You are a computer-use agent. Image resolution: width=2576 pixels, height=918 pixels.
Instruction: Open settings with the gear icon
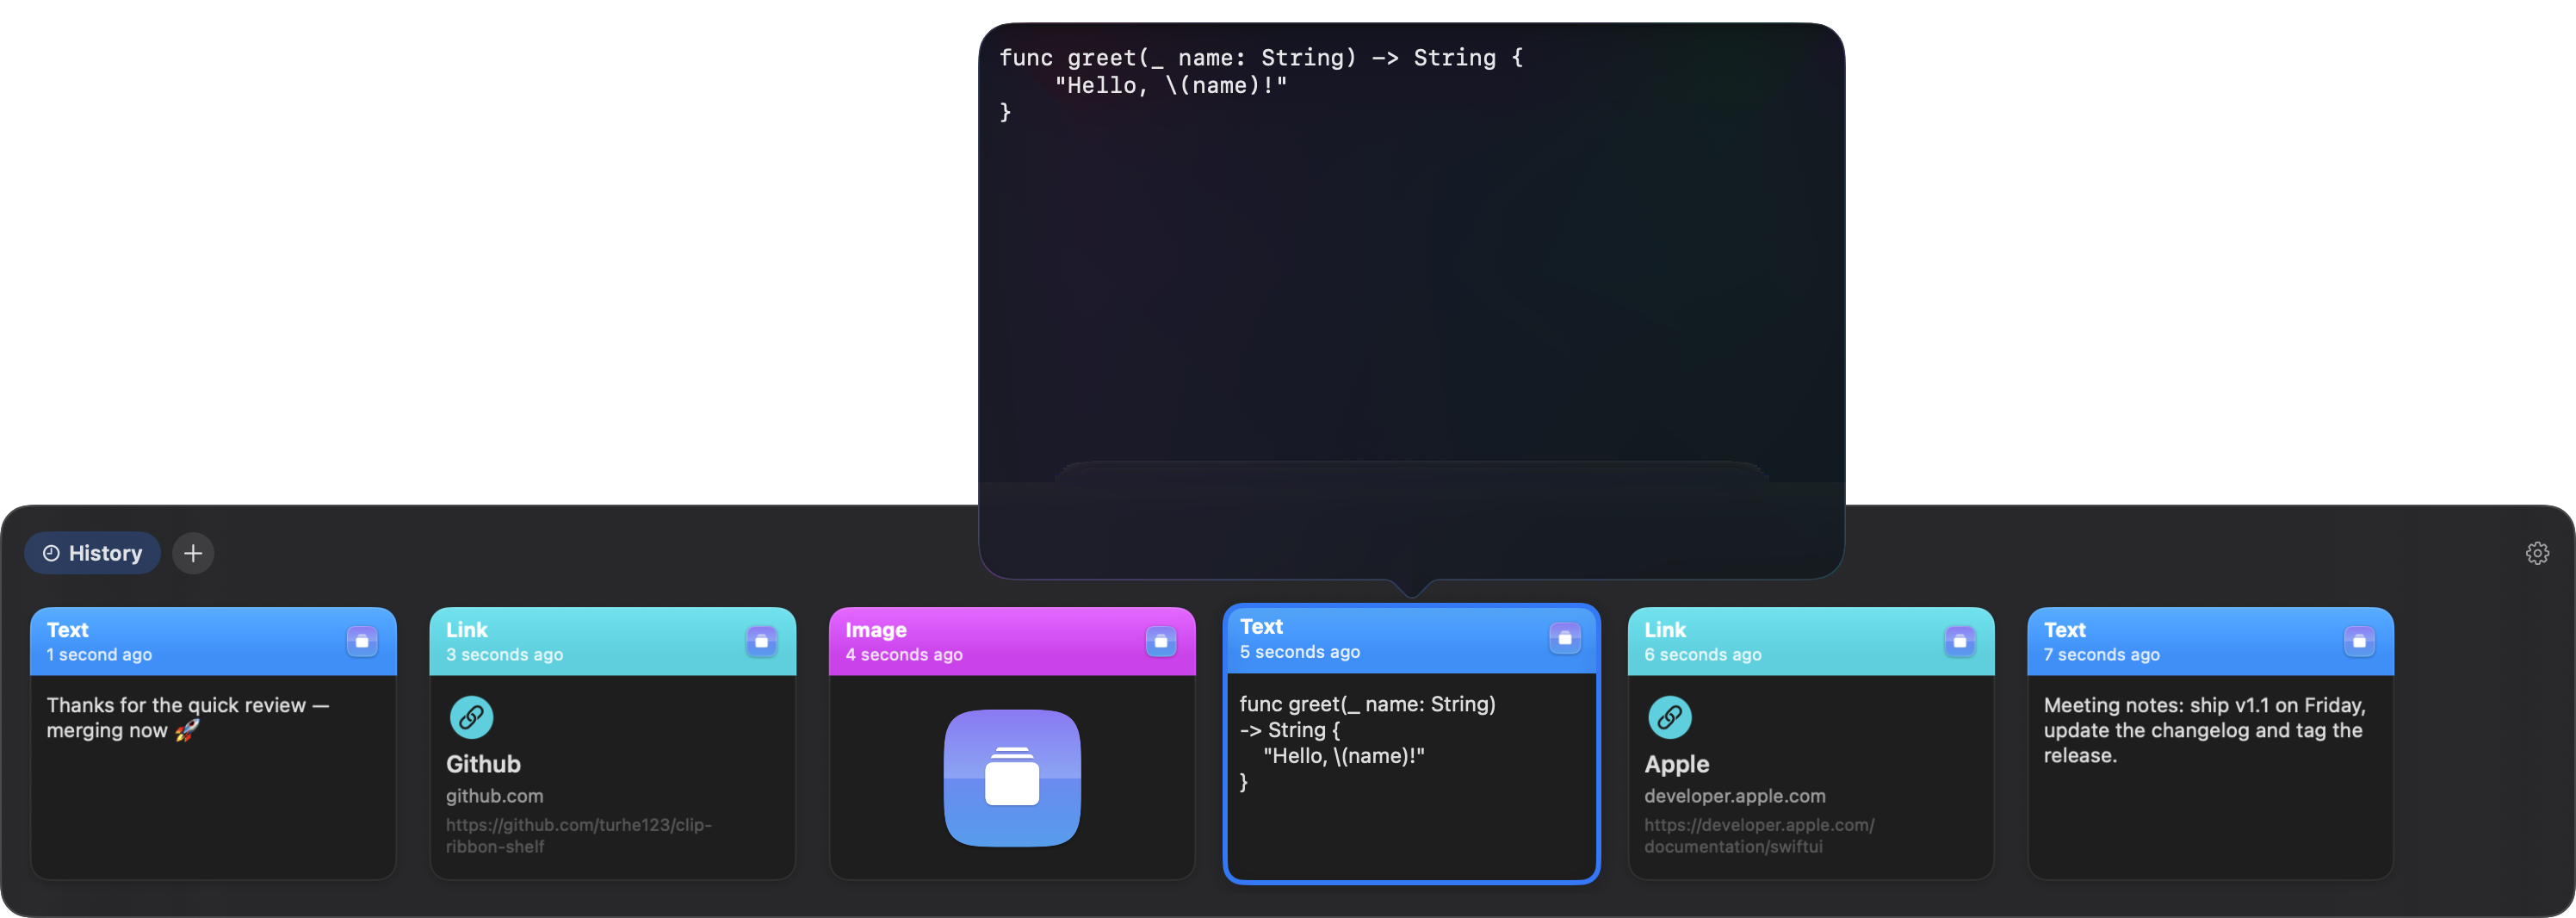tap(2537, 553)
